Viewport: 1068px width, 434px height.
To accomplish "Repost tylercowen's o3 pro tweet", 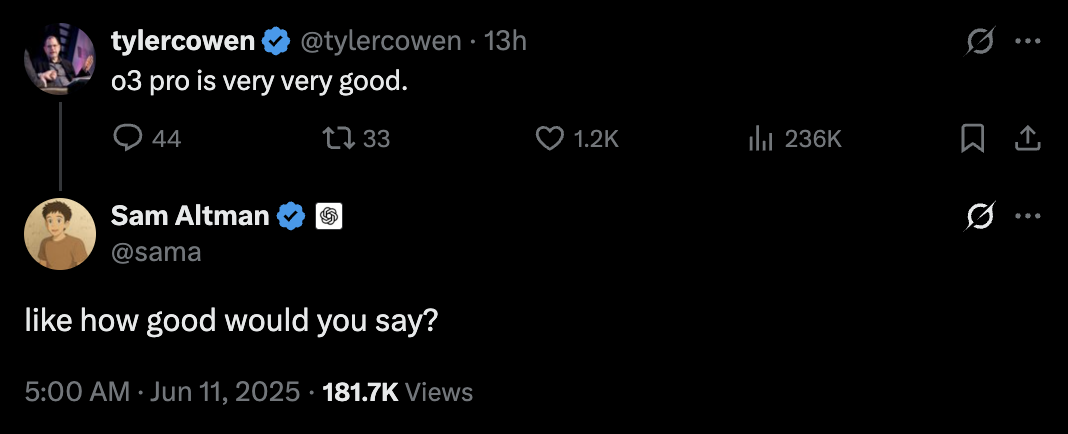I will (x=356, y=139).
